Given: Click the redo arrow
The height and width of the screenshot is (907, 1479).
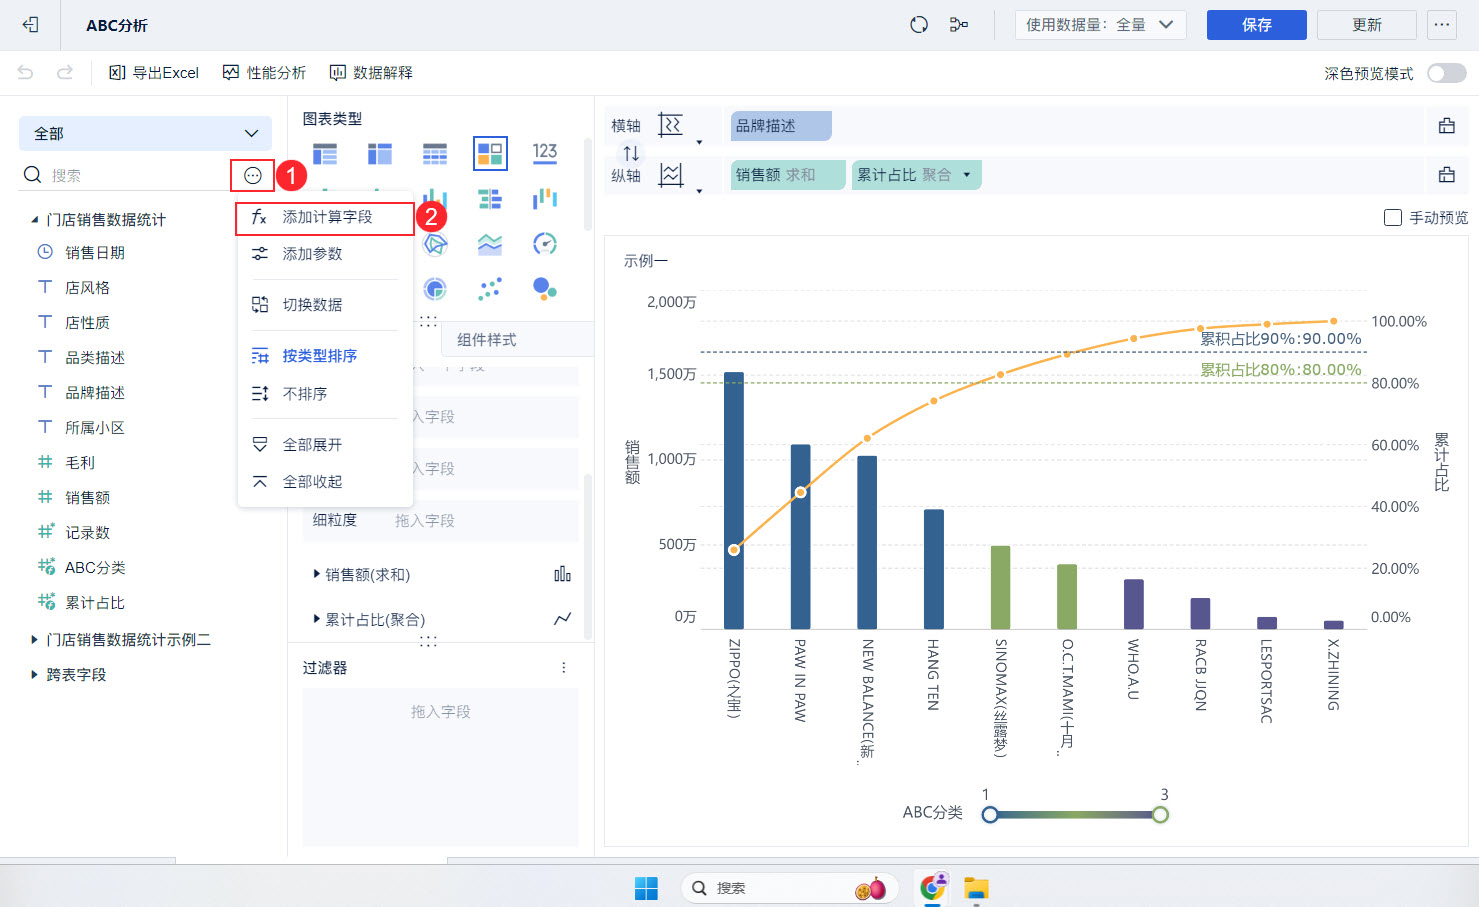Looking at the screenshot, I should 65,72.
